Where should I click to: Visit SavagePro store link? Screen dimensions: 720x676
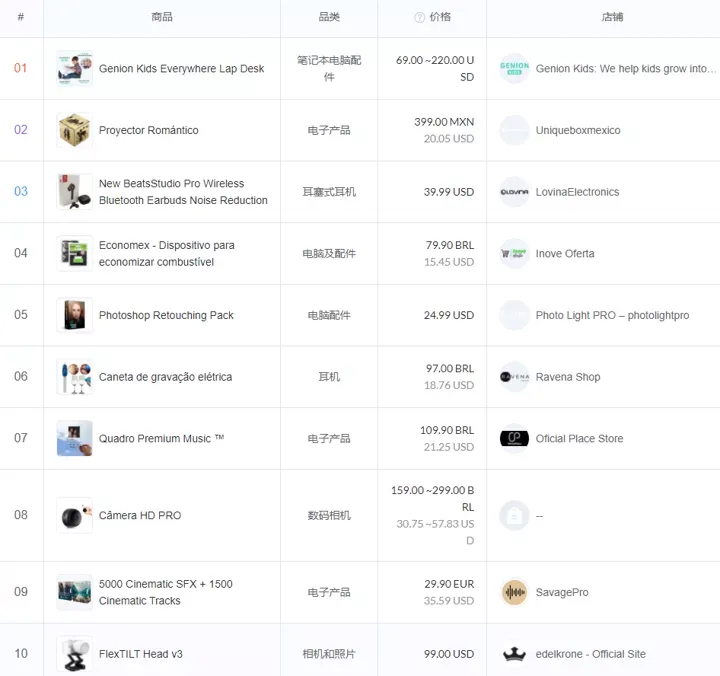tap(562, 592)
